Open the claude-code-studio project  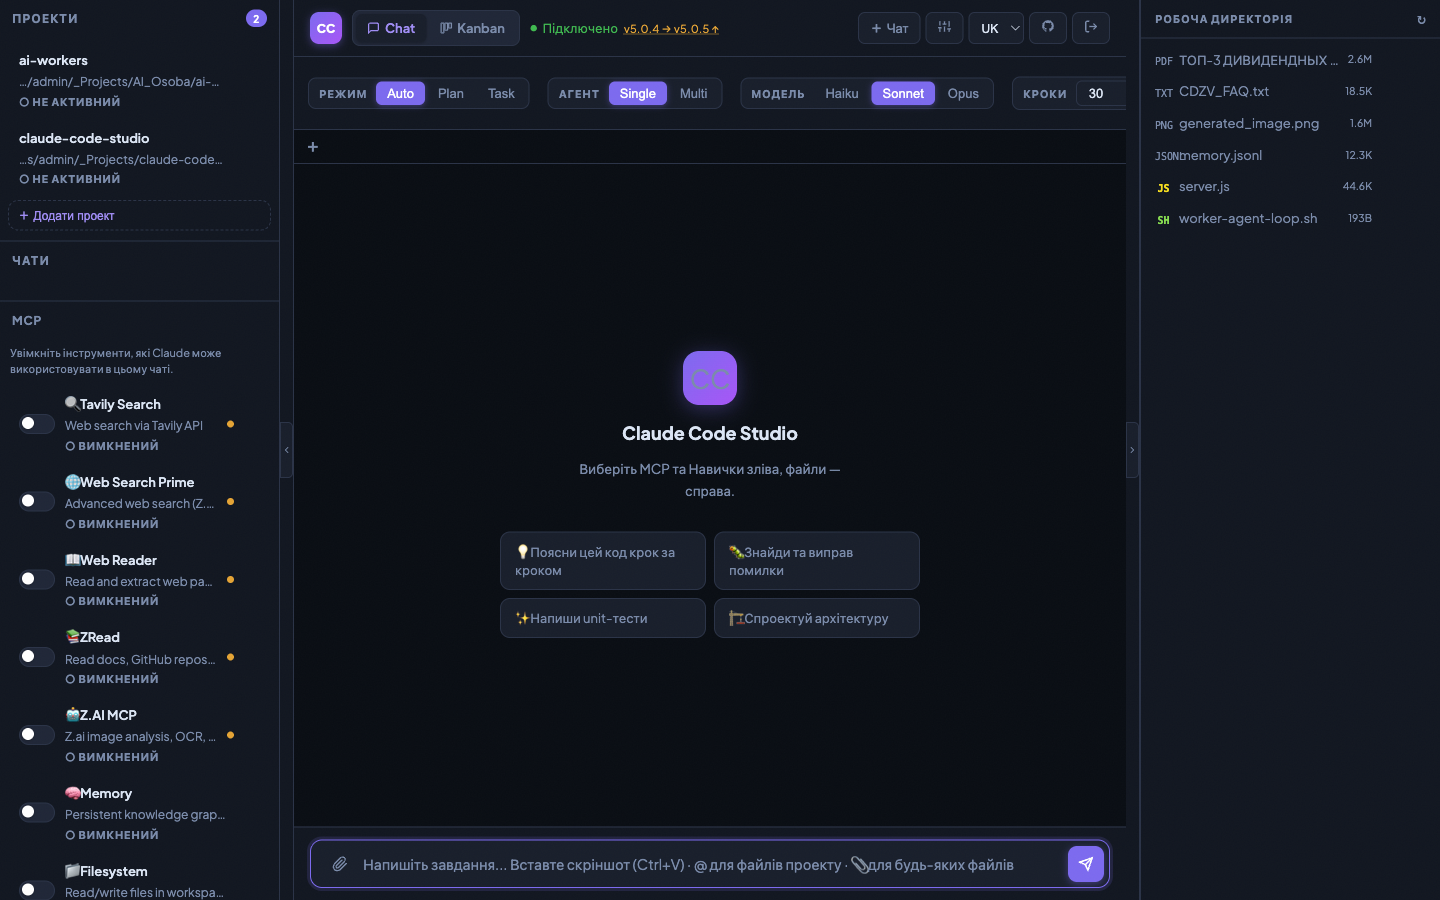[139, 158]
